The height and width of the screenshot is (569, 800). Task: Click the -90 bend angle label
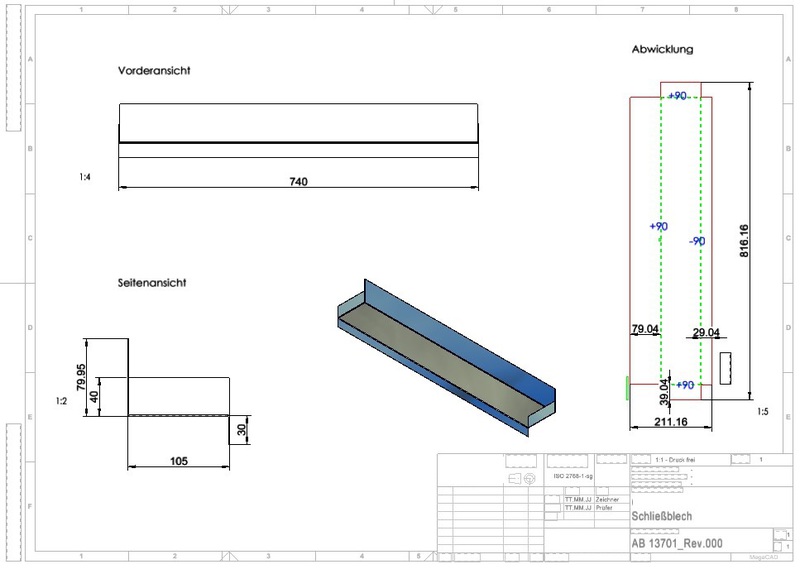[x=697, y=241]
